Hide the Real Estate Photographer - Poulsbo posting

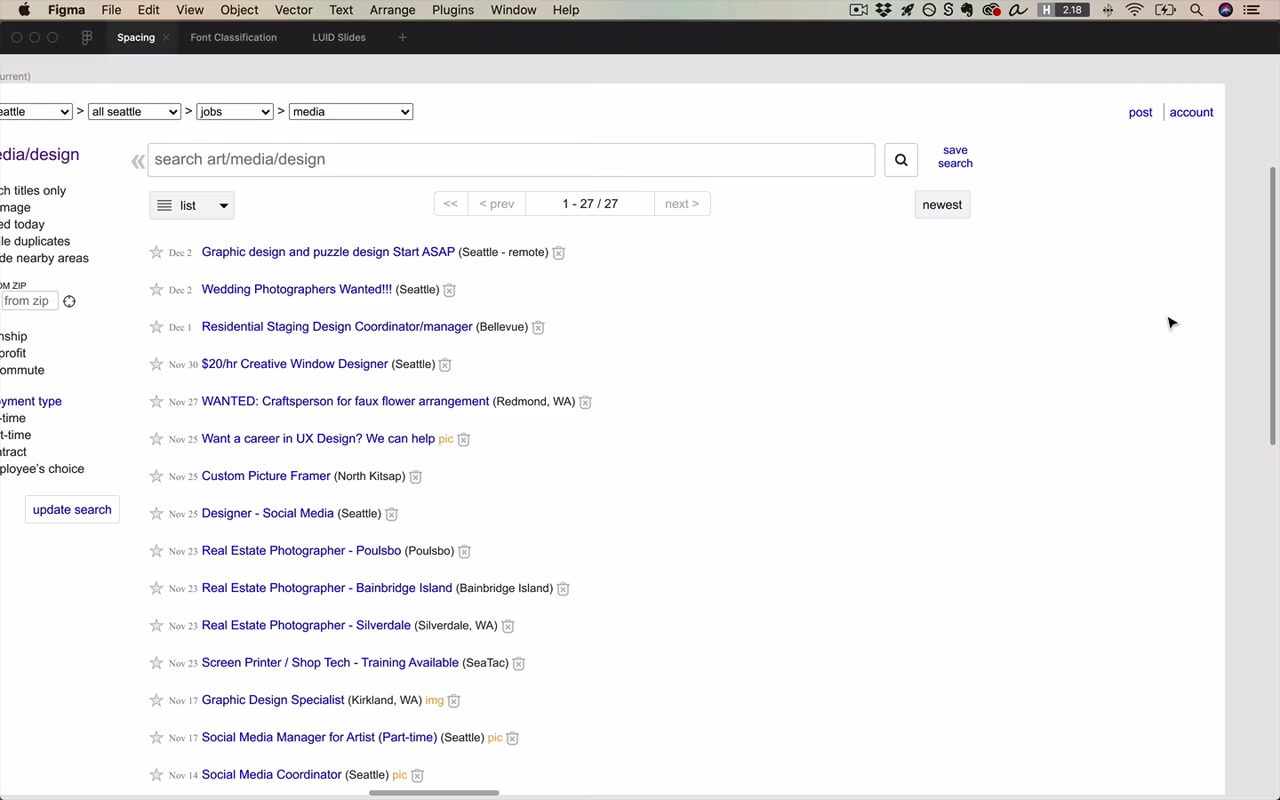(464, 551)
